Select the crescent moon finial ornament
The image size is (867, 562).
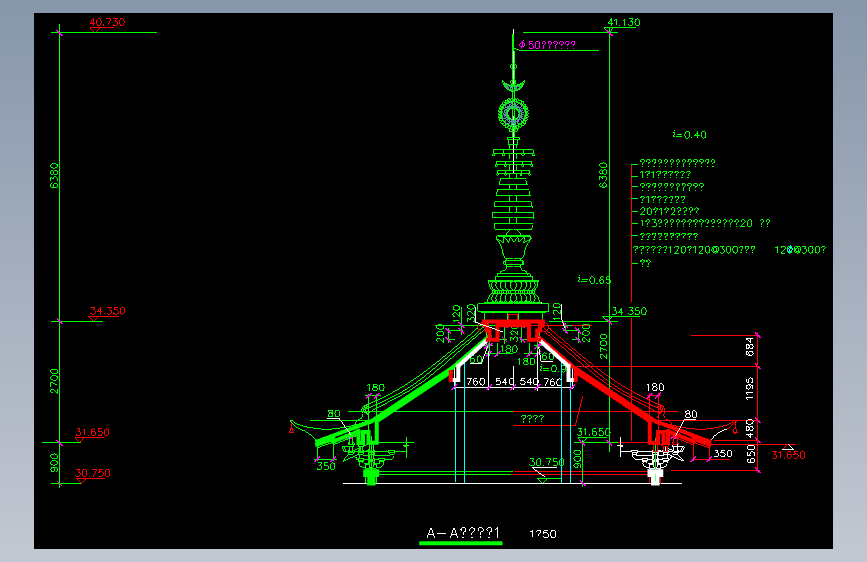tap(514, 86)
